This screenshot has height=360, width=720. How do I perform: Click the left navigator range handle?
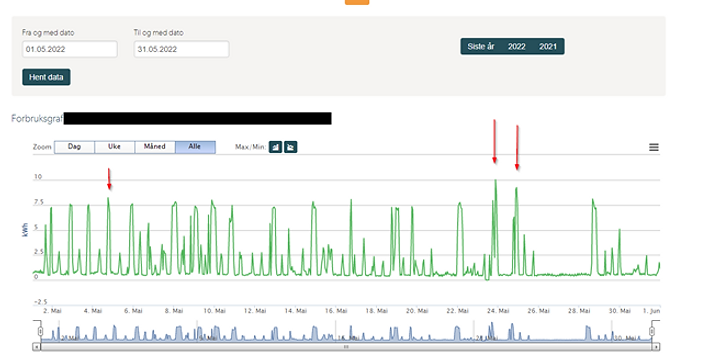tap(40, 331)
